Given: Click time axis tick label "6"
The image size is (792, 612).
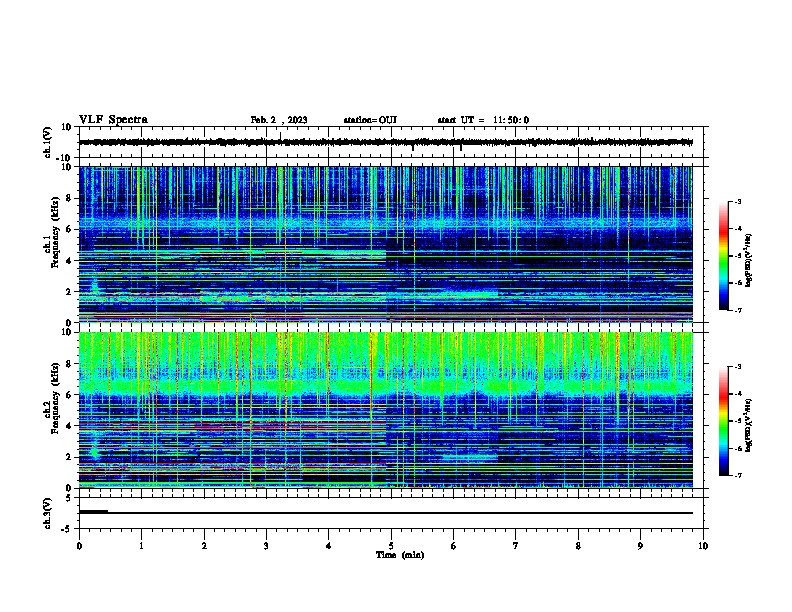Looking at the screenshot, I should pyautogui.click(x=454, y=546).
